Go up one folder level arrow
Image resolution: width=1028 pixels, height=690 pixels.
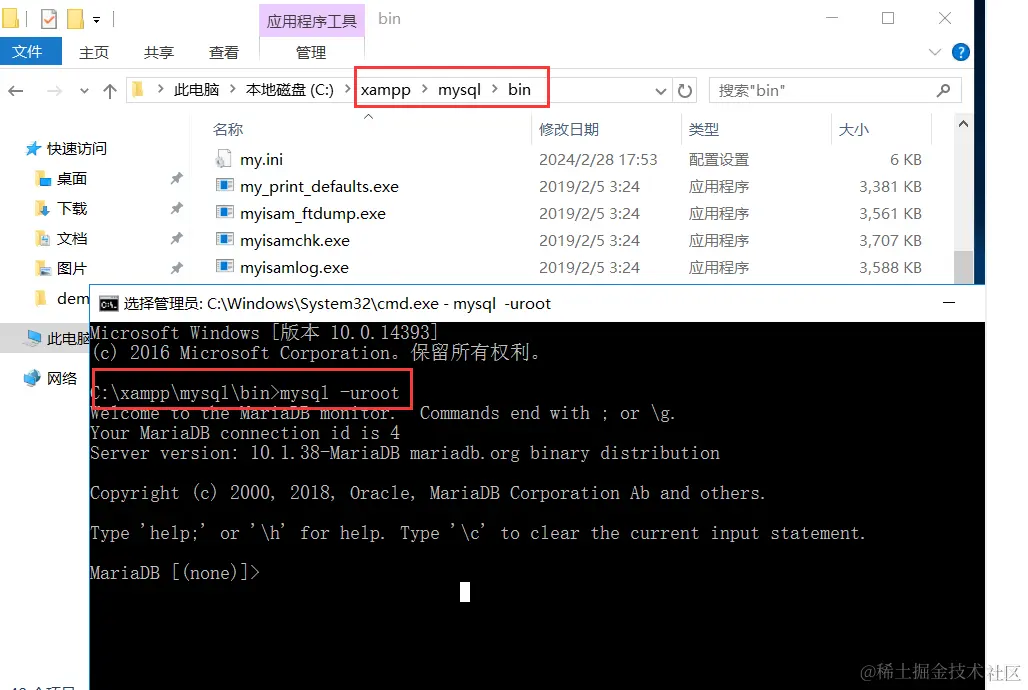[x=109, y=91]
